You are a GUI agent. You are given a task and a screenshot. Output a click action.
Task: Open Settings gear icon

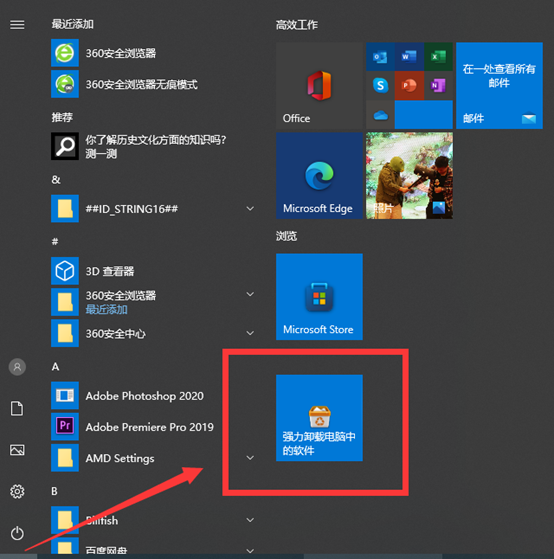[x=17, y=492]
